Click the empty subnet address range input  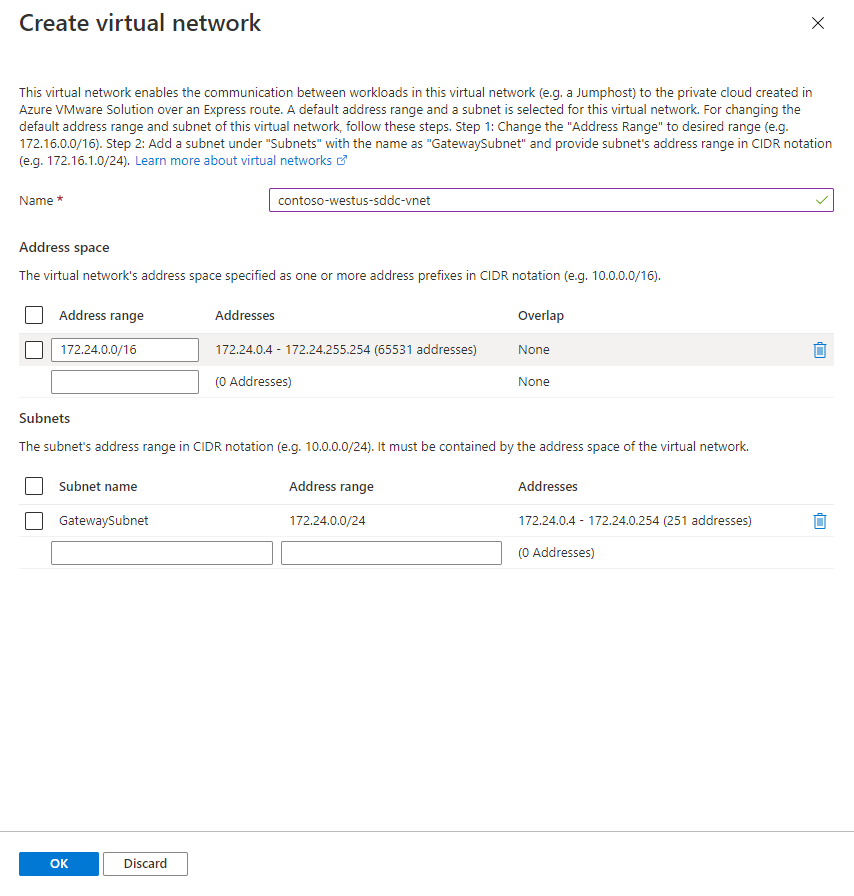[391, 552]
